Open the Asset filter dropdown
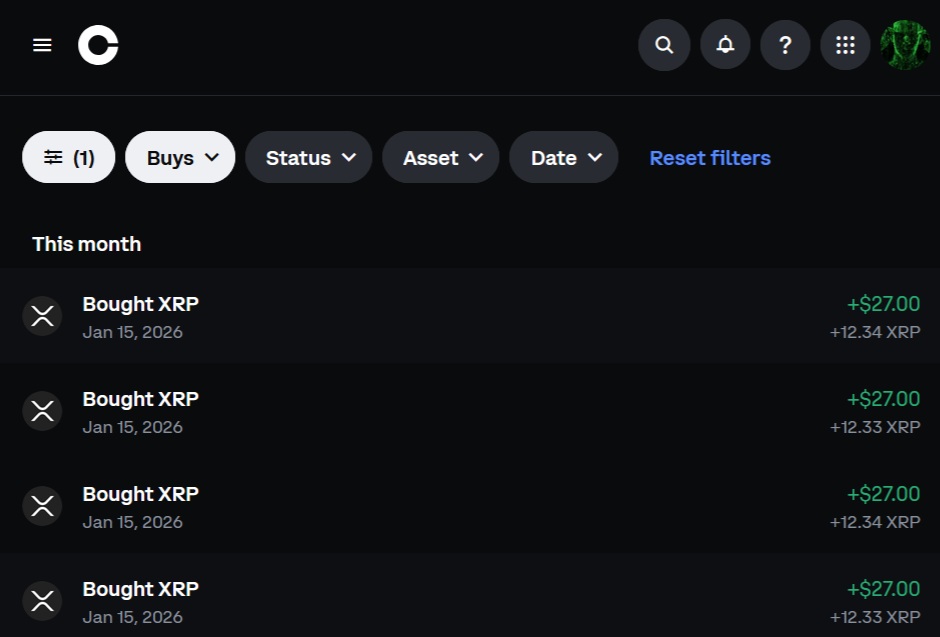Screen dimensions: 940x637 [x=441, y=158]
